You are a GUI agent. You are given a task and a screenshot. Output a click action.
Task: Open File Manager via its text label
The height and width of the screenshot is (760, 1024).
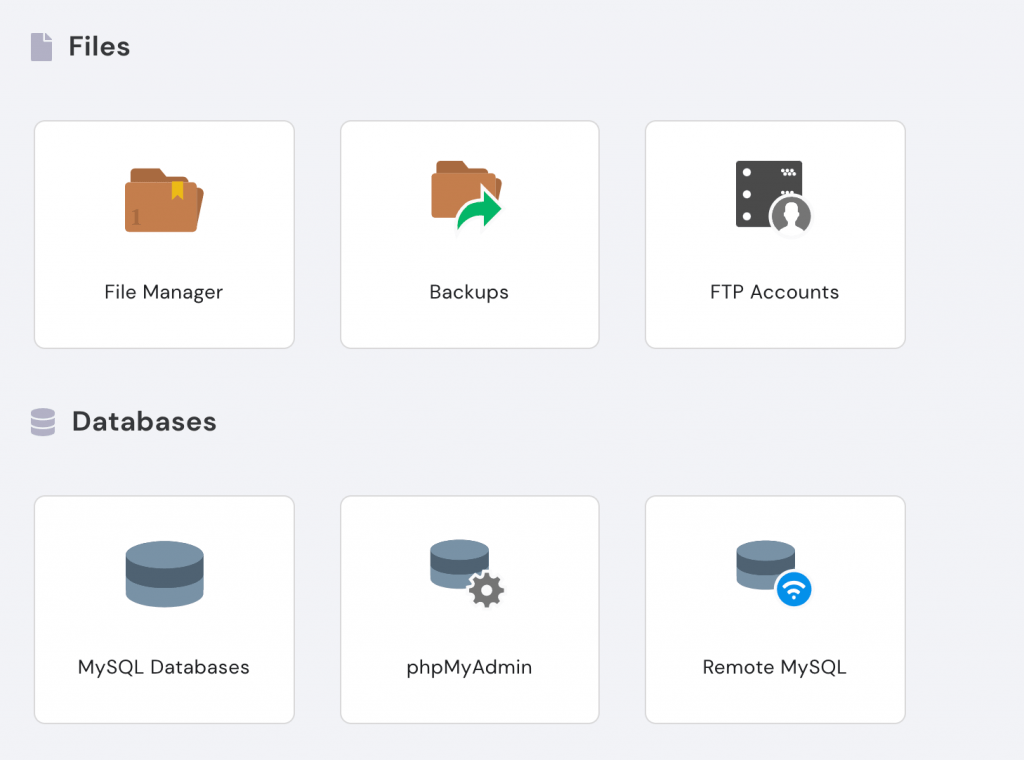point(164,293)
